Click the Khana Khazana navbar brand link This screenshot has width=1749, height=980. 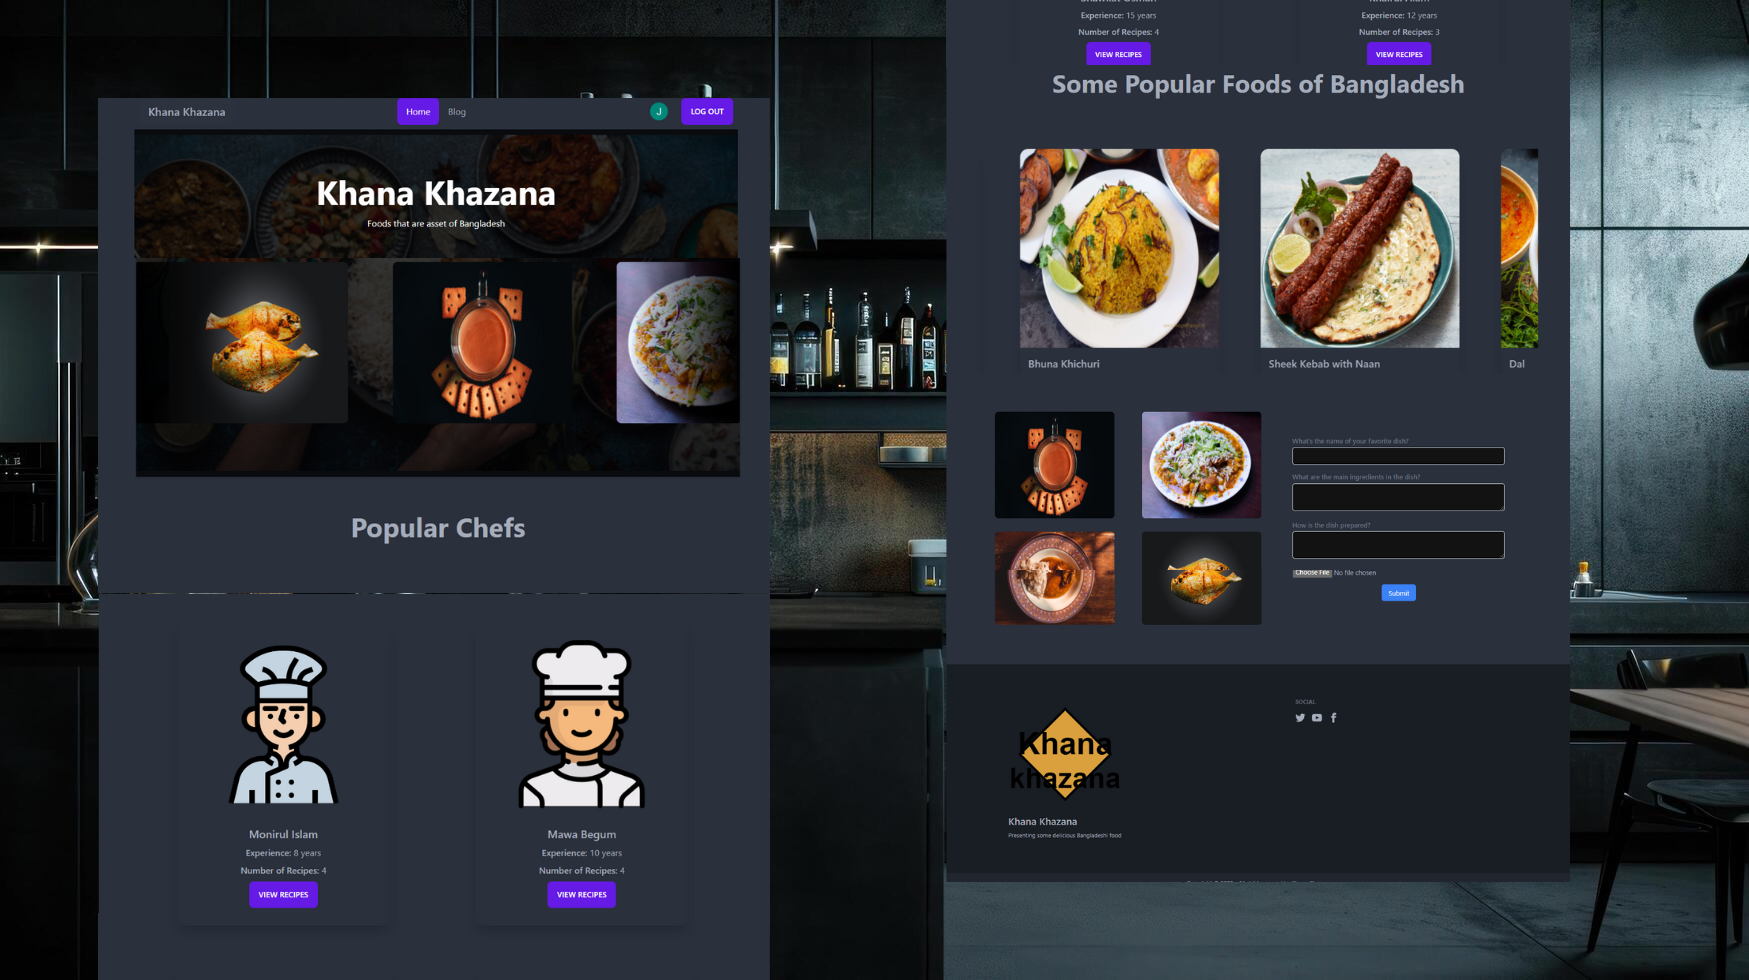[187, 112]
